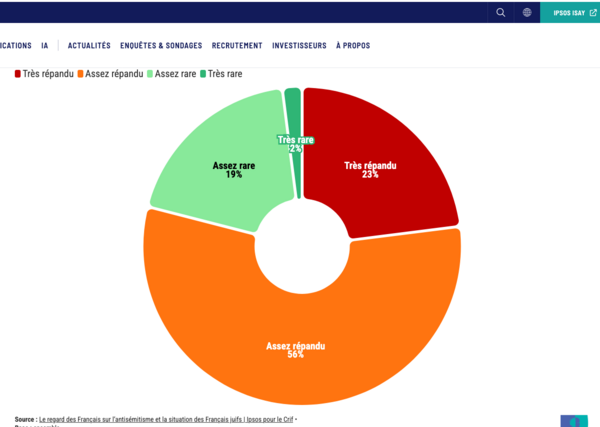Toggle the Assez répandu legend entry

110,74
